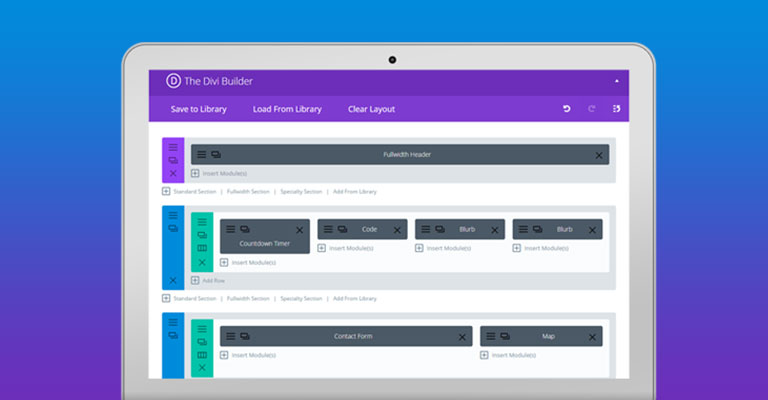This screenshot has width=768, height=400.
Task: Click the Divi logo icon
Action: point(173,81)
